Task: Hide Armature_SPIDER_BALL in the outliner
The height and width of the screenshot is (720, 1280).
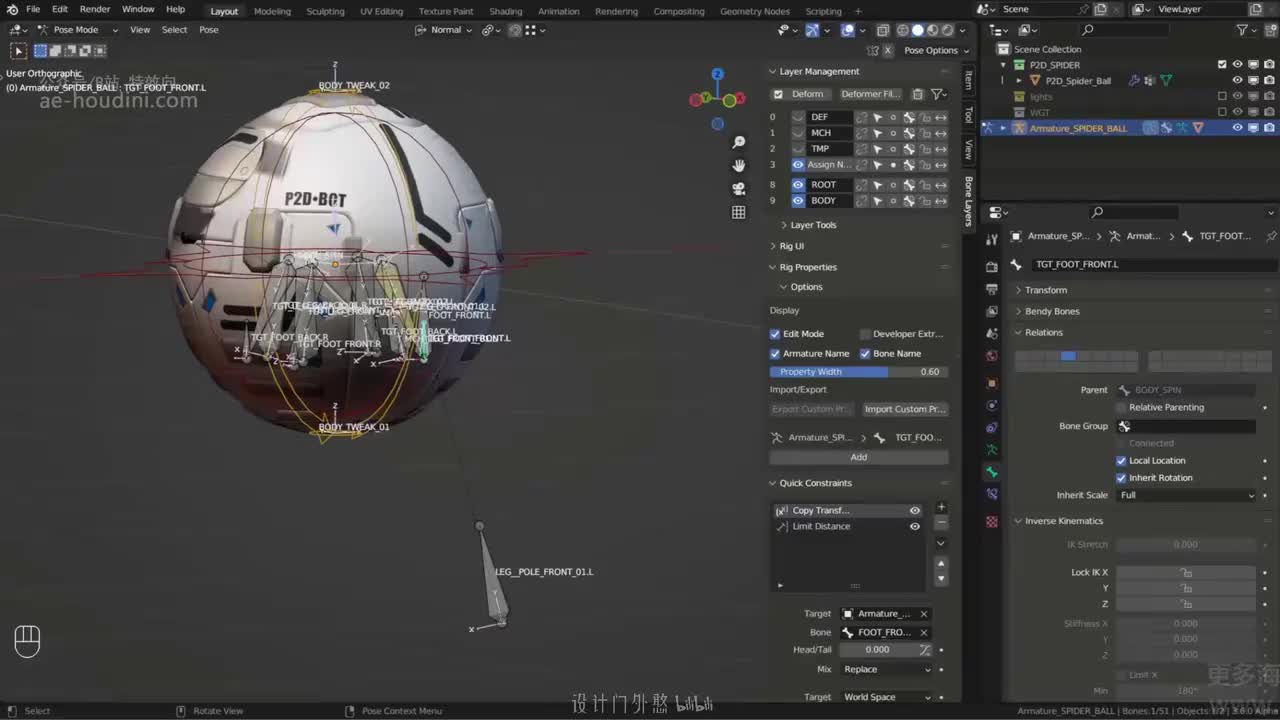Action: [x=1237, y=128]
